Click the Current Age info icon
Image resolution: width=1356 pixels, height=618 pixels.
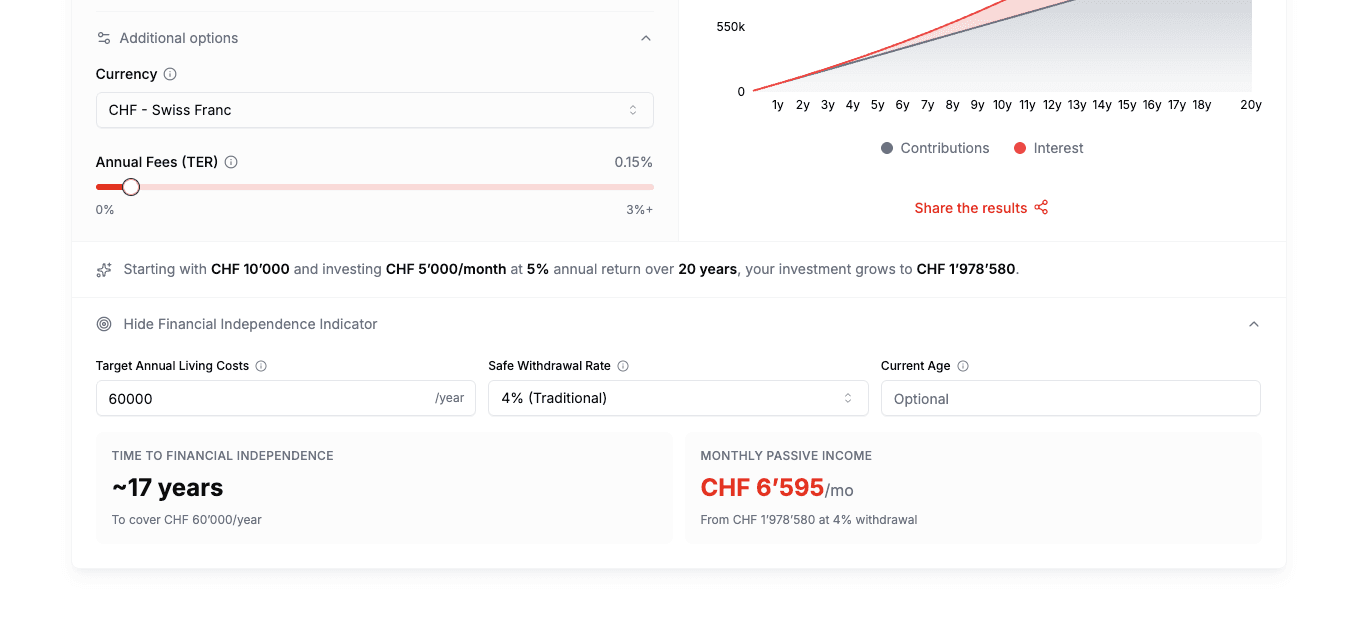(x=962, y=365)
